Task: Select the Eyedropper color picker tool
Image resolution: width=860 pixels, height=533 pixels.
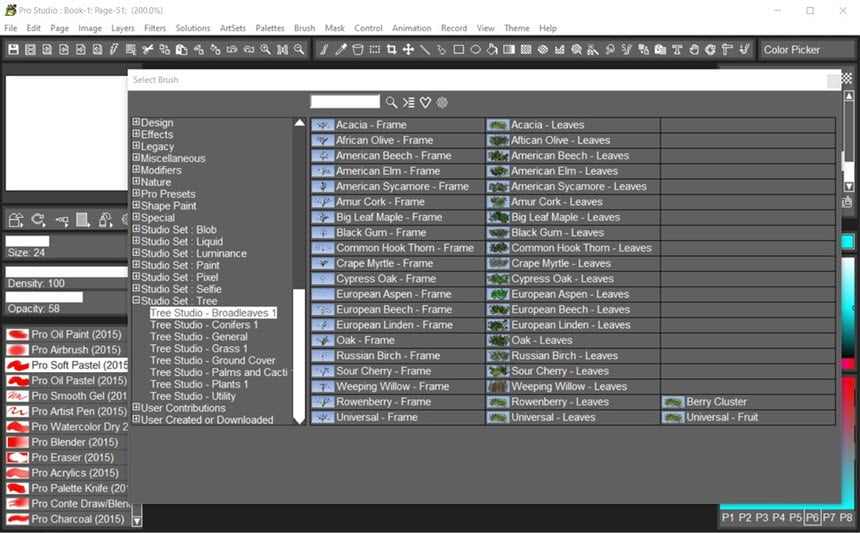Action: pyautogui.click(x=341, y=49)
